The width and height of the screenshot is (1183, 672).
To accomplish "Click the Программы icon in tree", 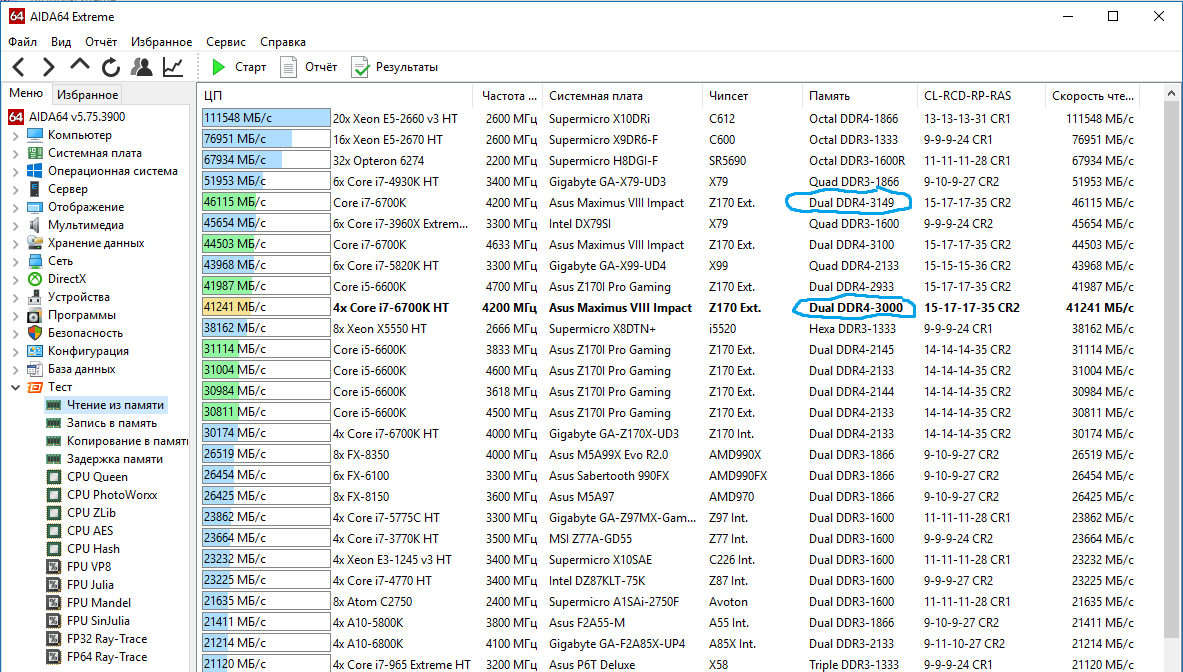I will click(x=35, y=315).
